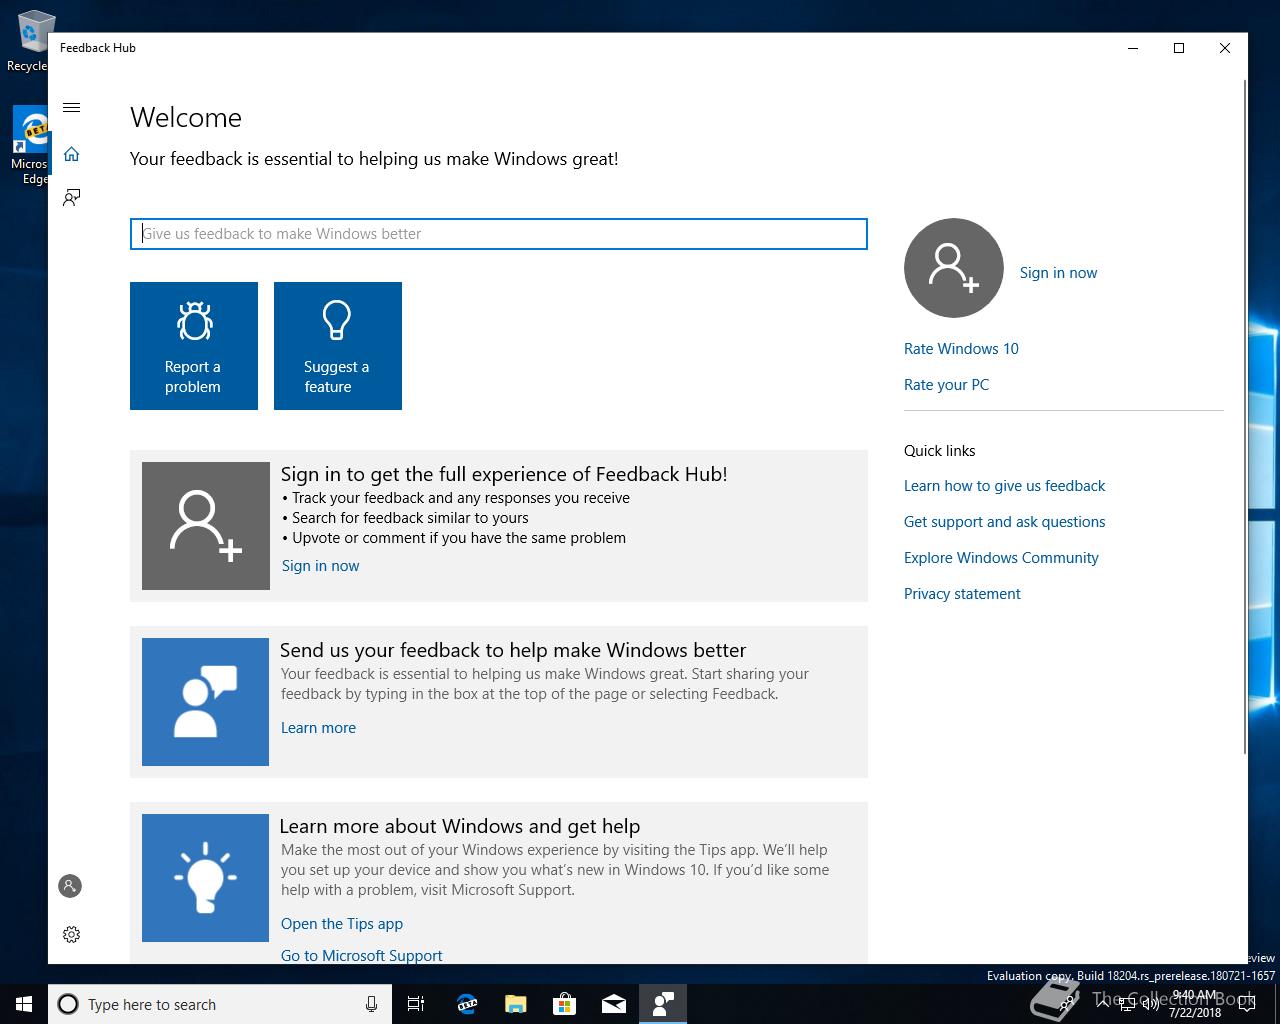This screenshot has height=1024, width=1280.
Task: Click the Suggest a feature tile
Action: pos(338,346)
